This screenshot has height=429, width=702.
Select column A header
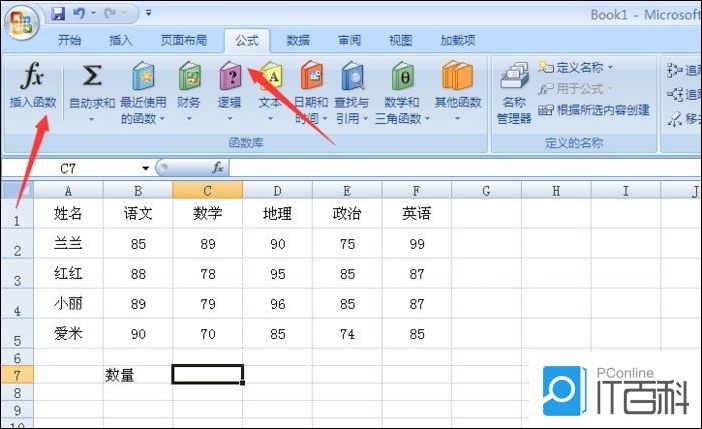click(x=68, y=191)
